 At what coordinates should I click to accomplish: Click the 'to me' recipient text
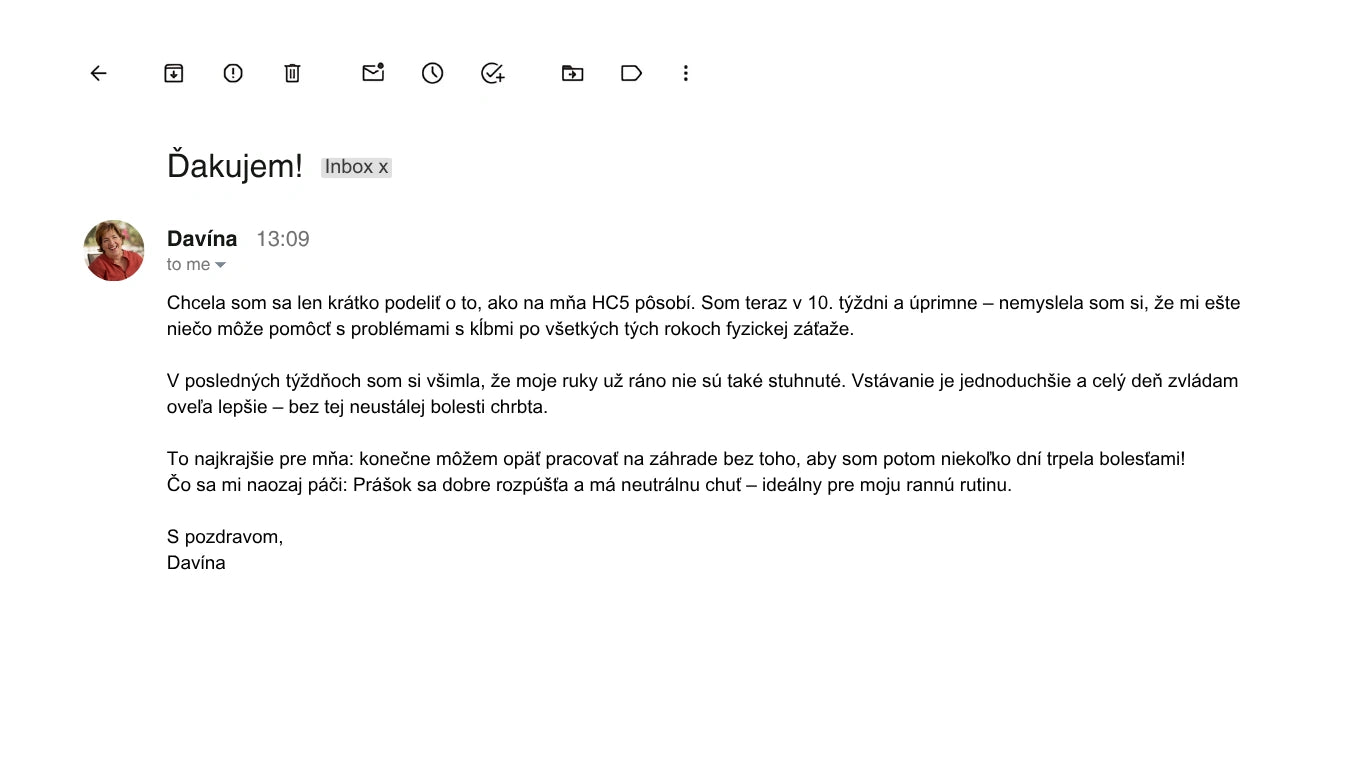pos(188,264)
